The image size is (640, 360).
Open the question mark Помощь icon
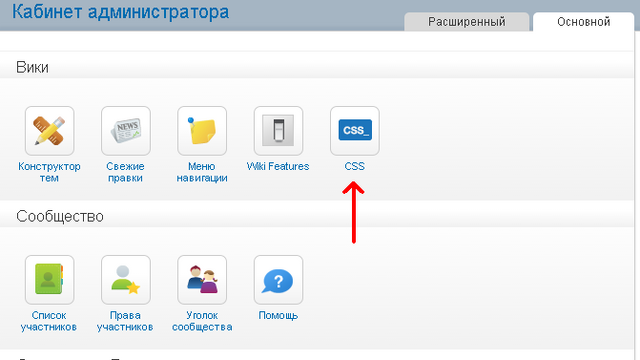pos(278,280)
